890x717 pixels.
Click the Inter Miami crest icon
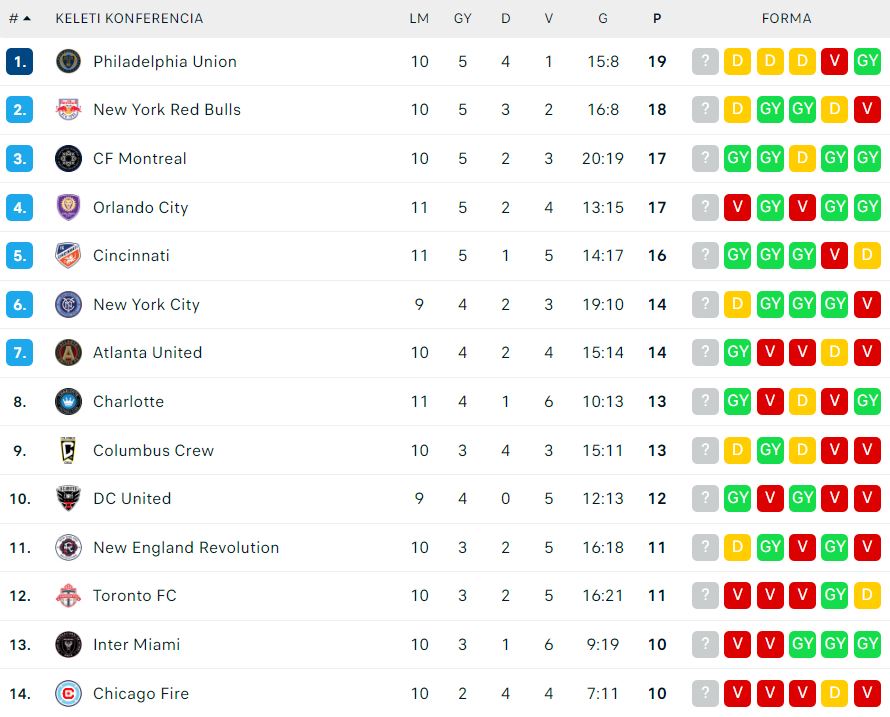tap(68, 644)
